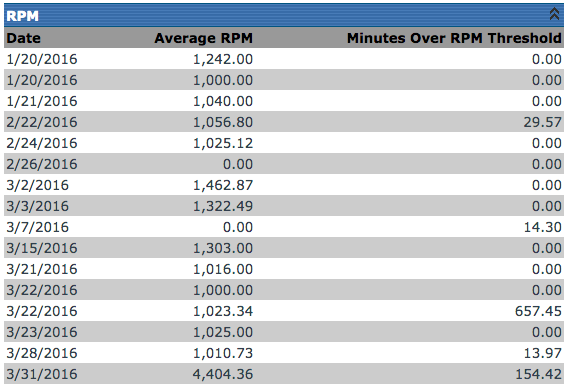
Task: Select the 1,016.00 average RPM value
Action: click(x=223, y=269)
